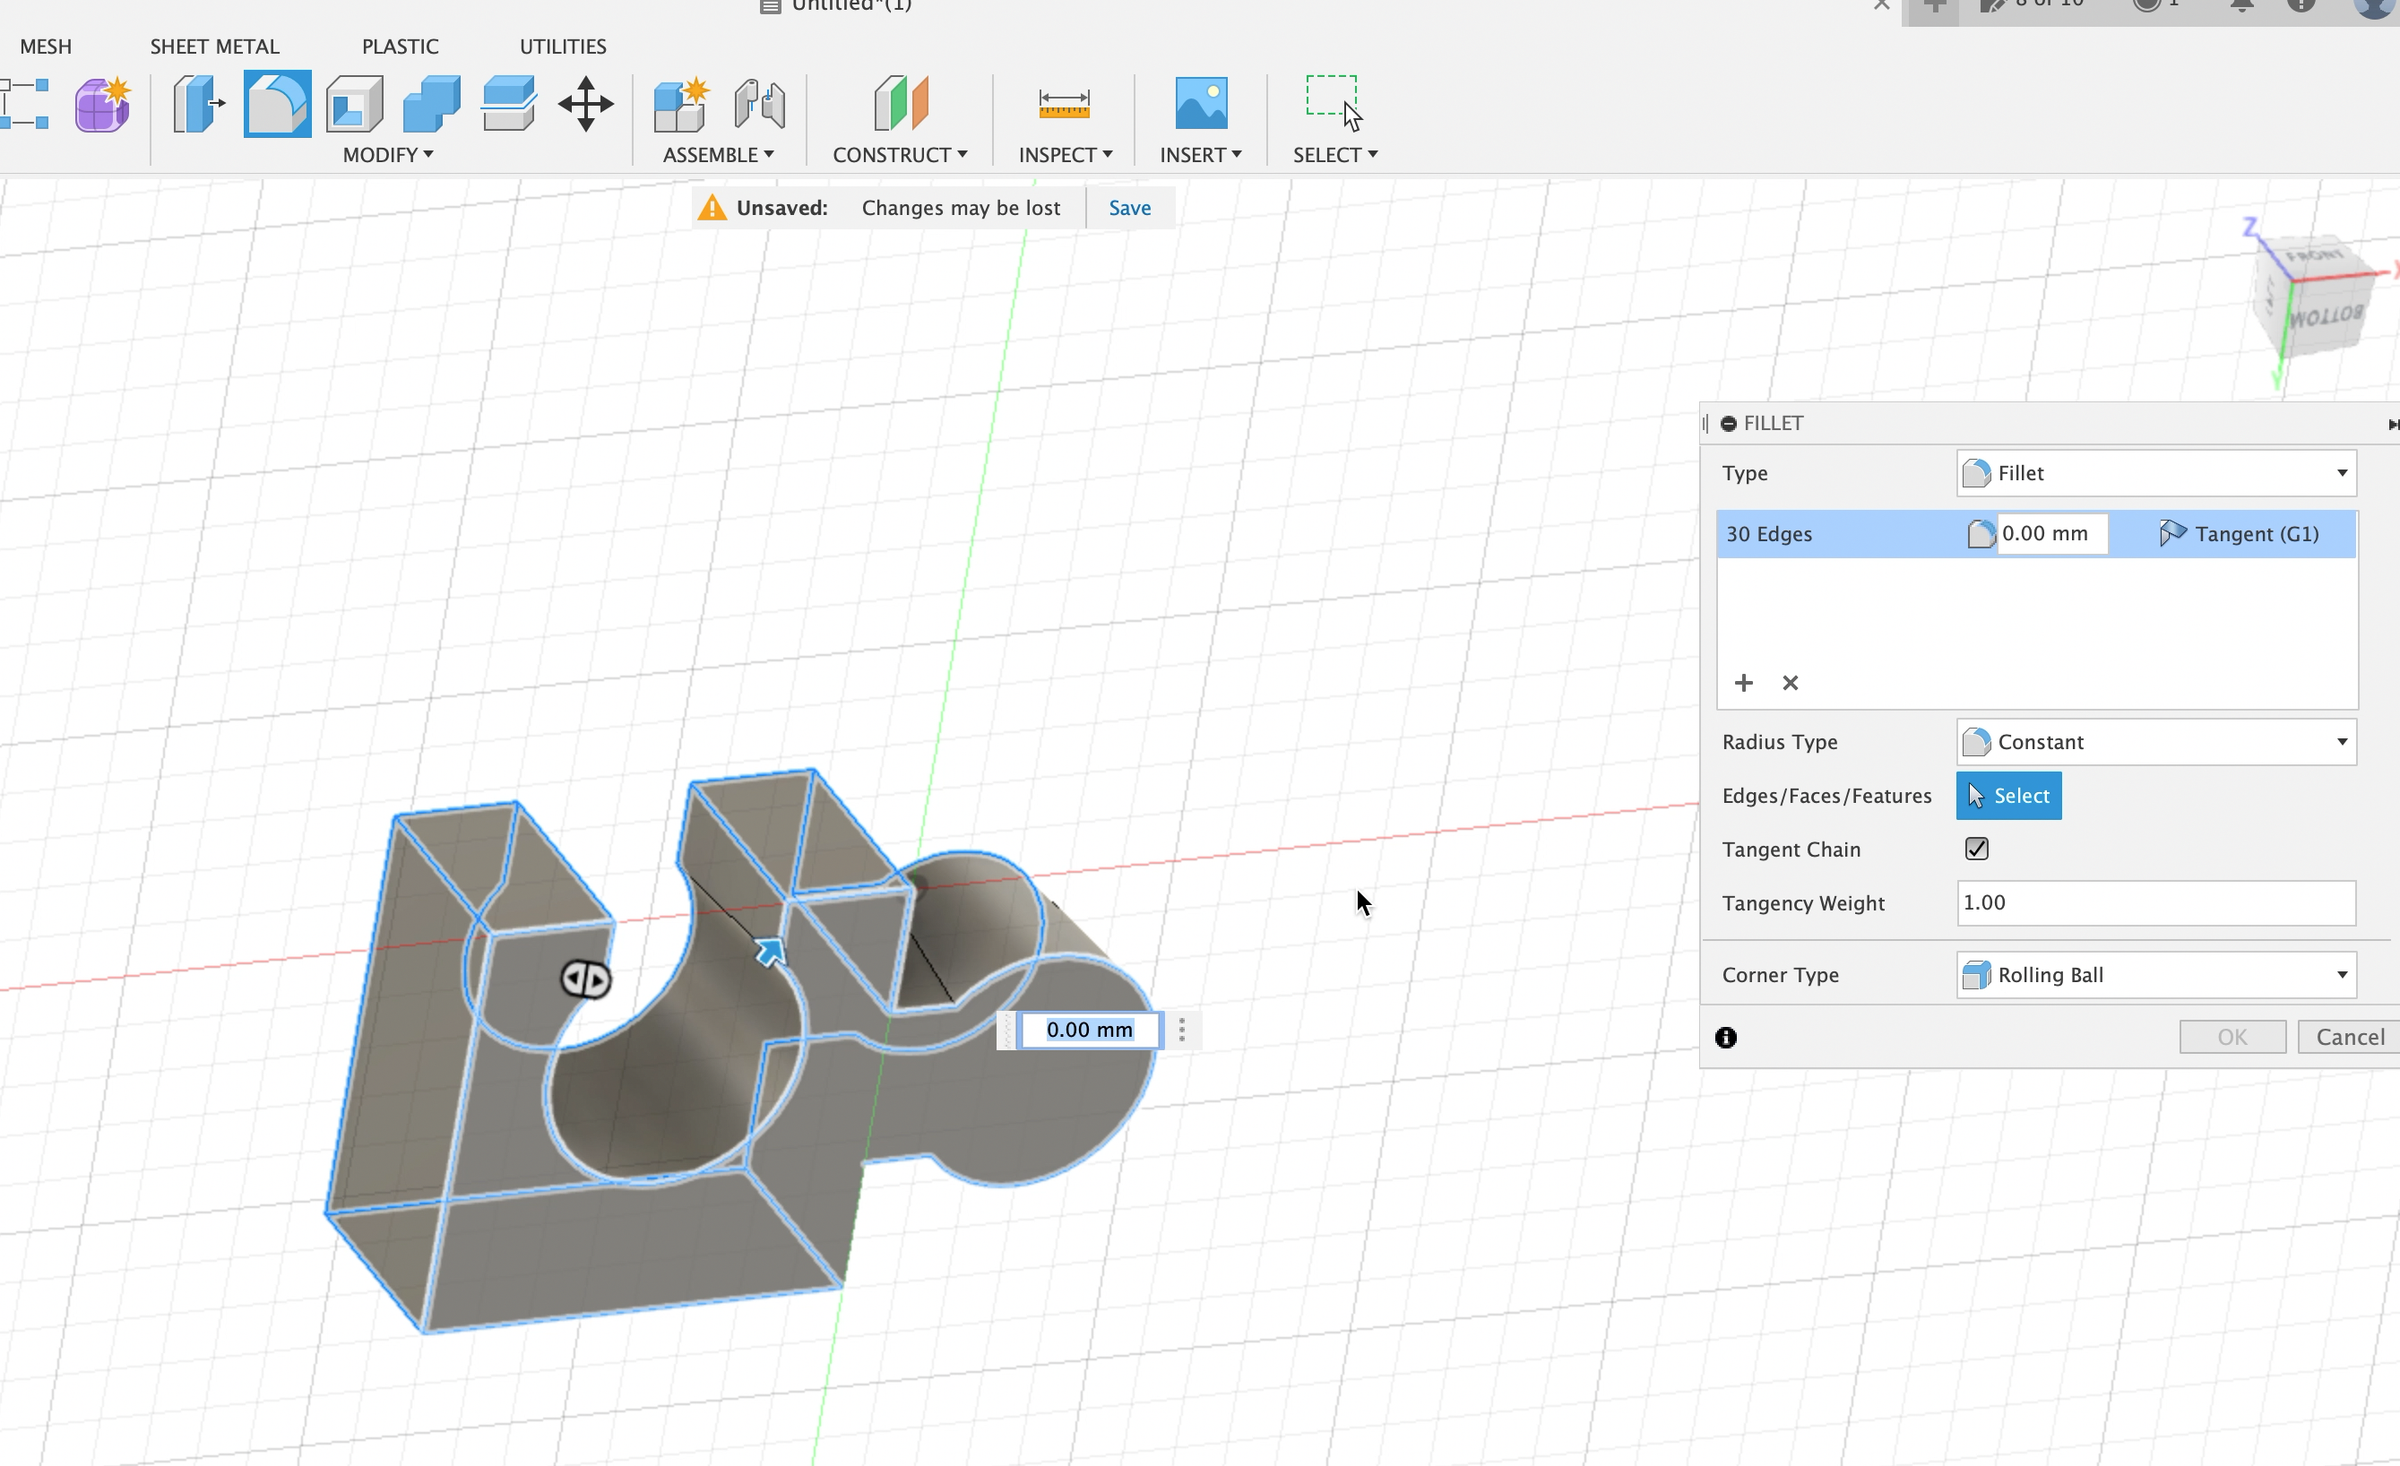Click the Tangency Weight input field
Screen dimensions: 2400x1466
(2156, 903)
